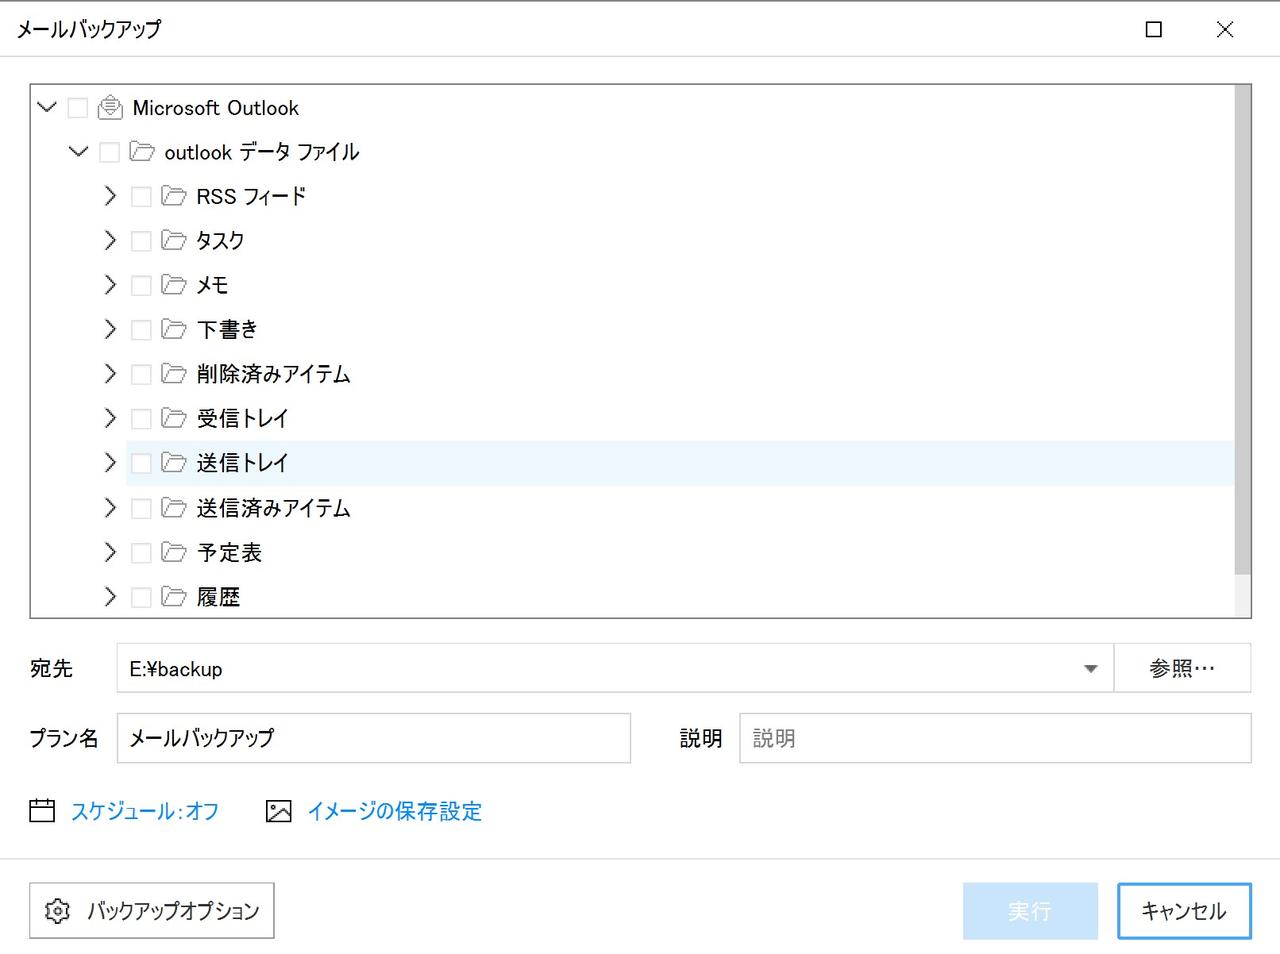Expand the 予定表 folder
Screen dimensions: 1280x954
click(110, 552)
